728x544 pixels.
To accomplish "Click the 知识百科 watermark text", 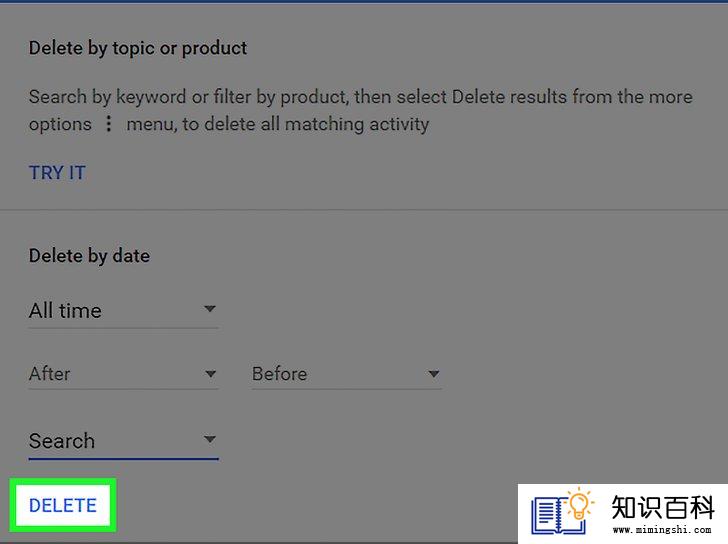I will tap(663, 507).
